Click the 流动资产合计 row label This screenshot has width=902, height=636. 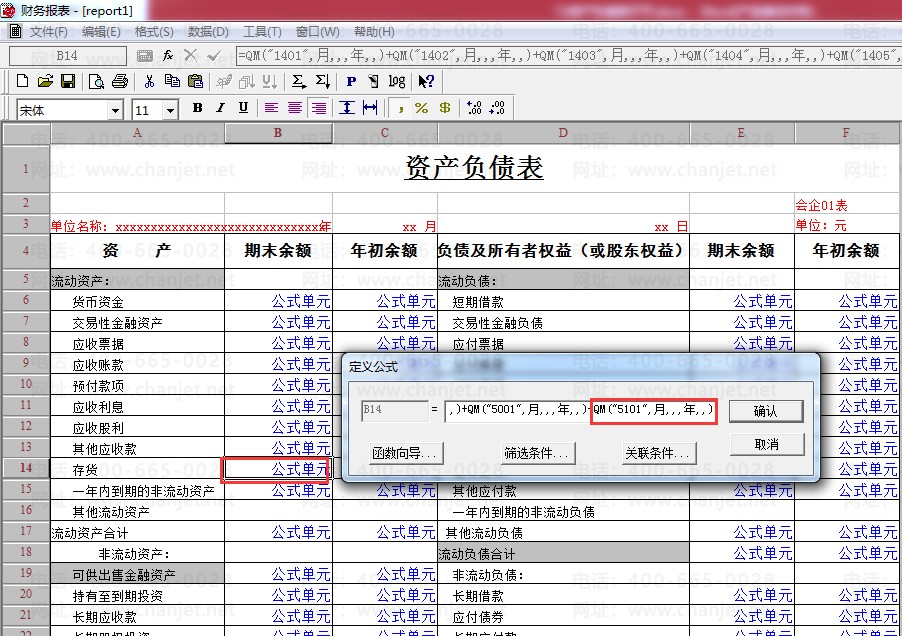pyautogui.click(x=90, y=533)
